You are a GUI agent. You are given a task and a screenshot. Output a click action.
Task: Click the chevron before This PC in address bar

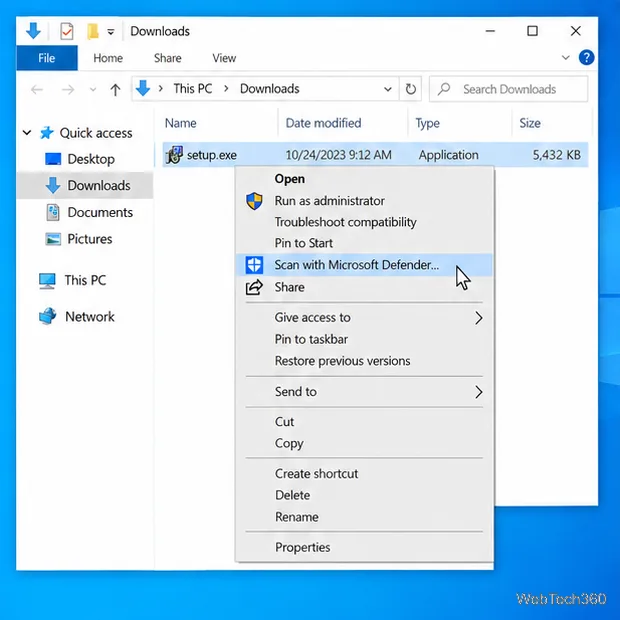[x=161, y=89]
